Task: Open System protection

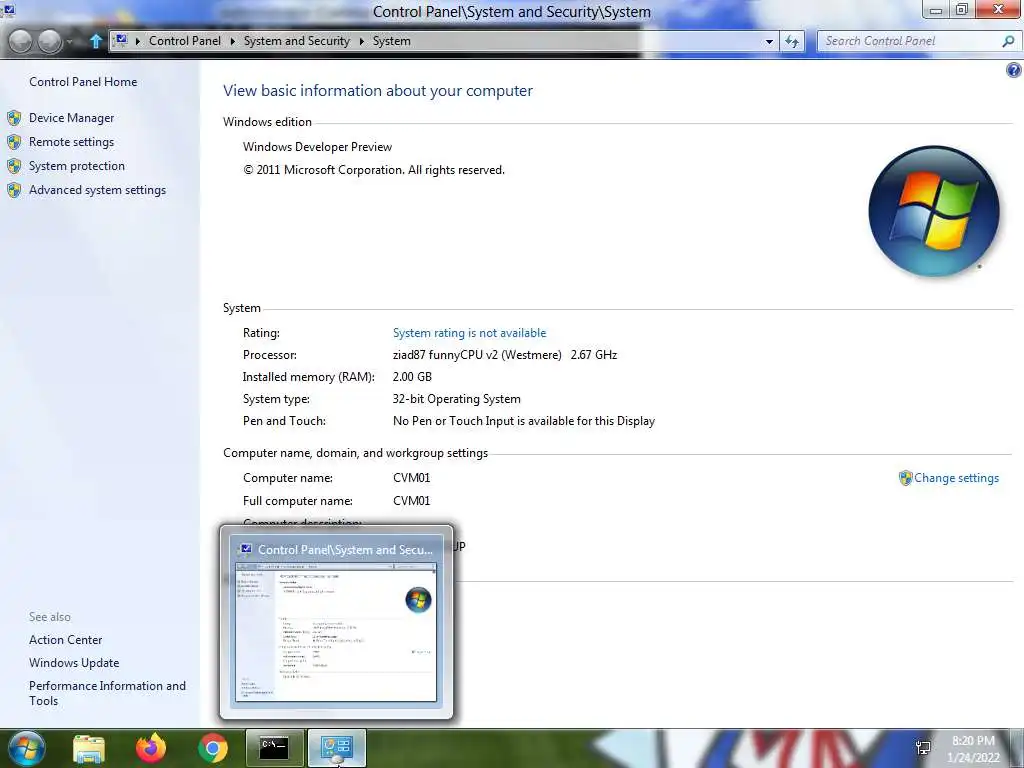Action: [x=76, y=166]
